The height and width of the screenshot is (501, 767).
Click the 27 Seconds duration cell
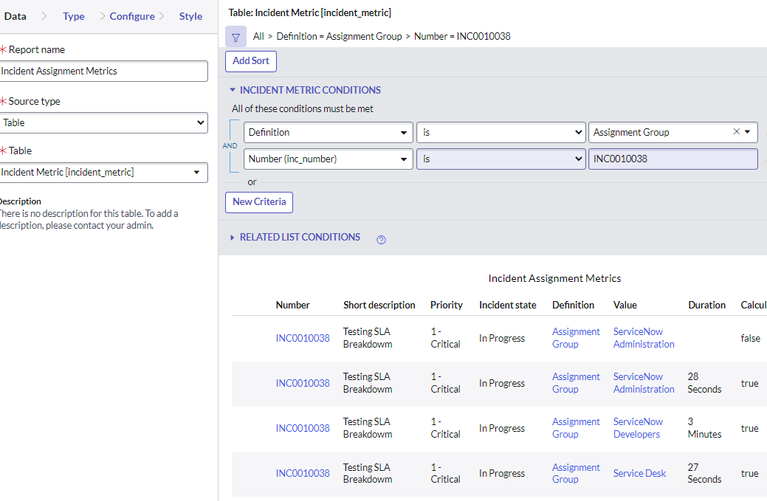pyautogui.click(x=704, y=473)
